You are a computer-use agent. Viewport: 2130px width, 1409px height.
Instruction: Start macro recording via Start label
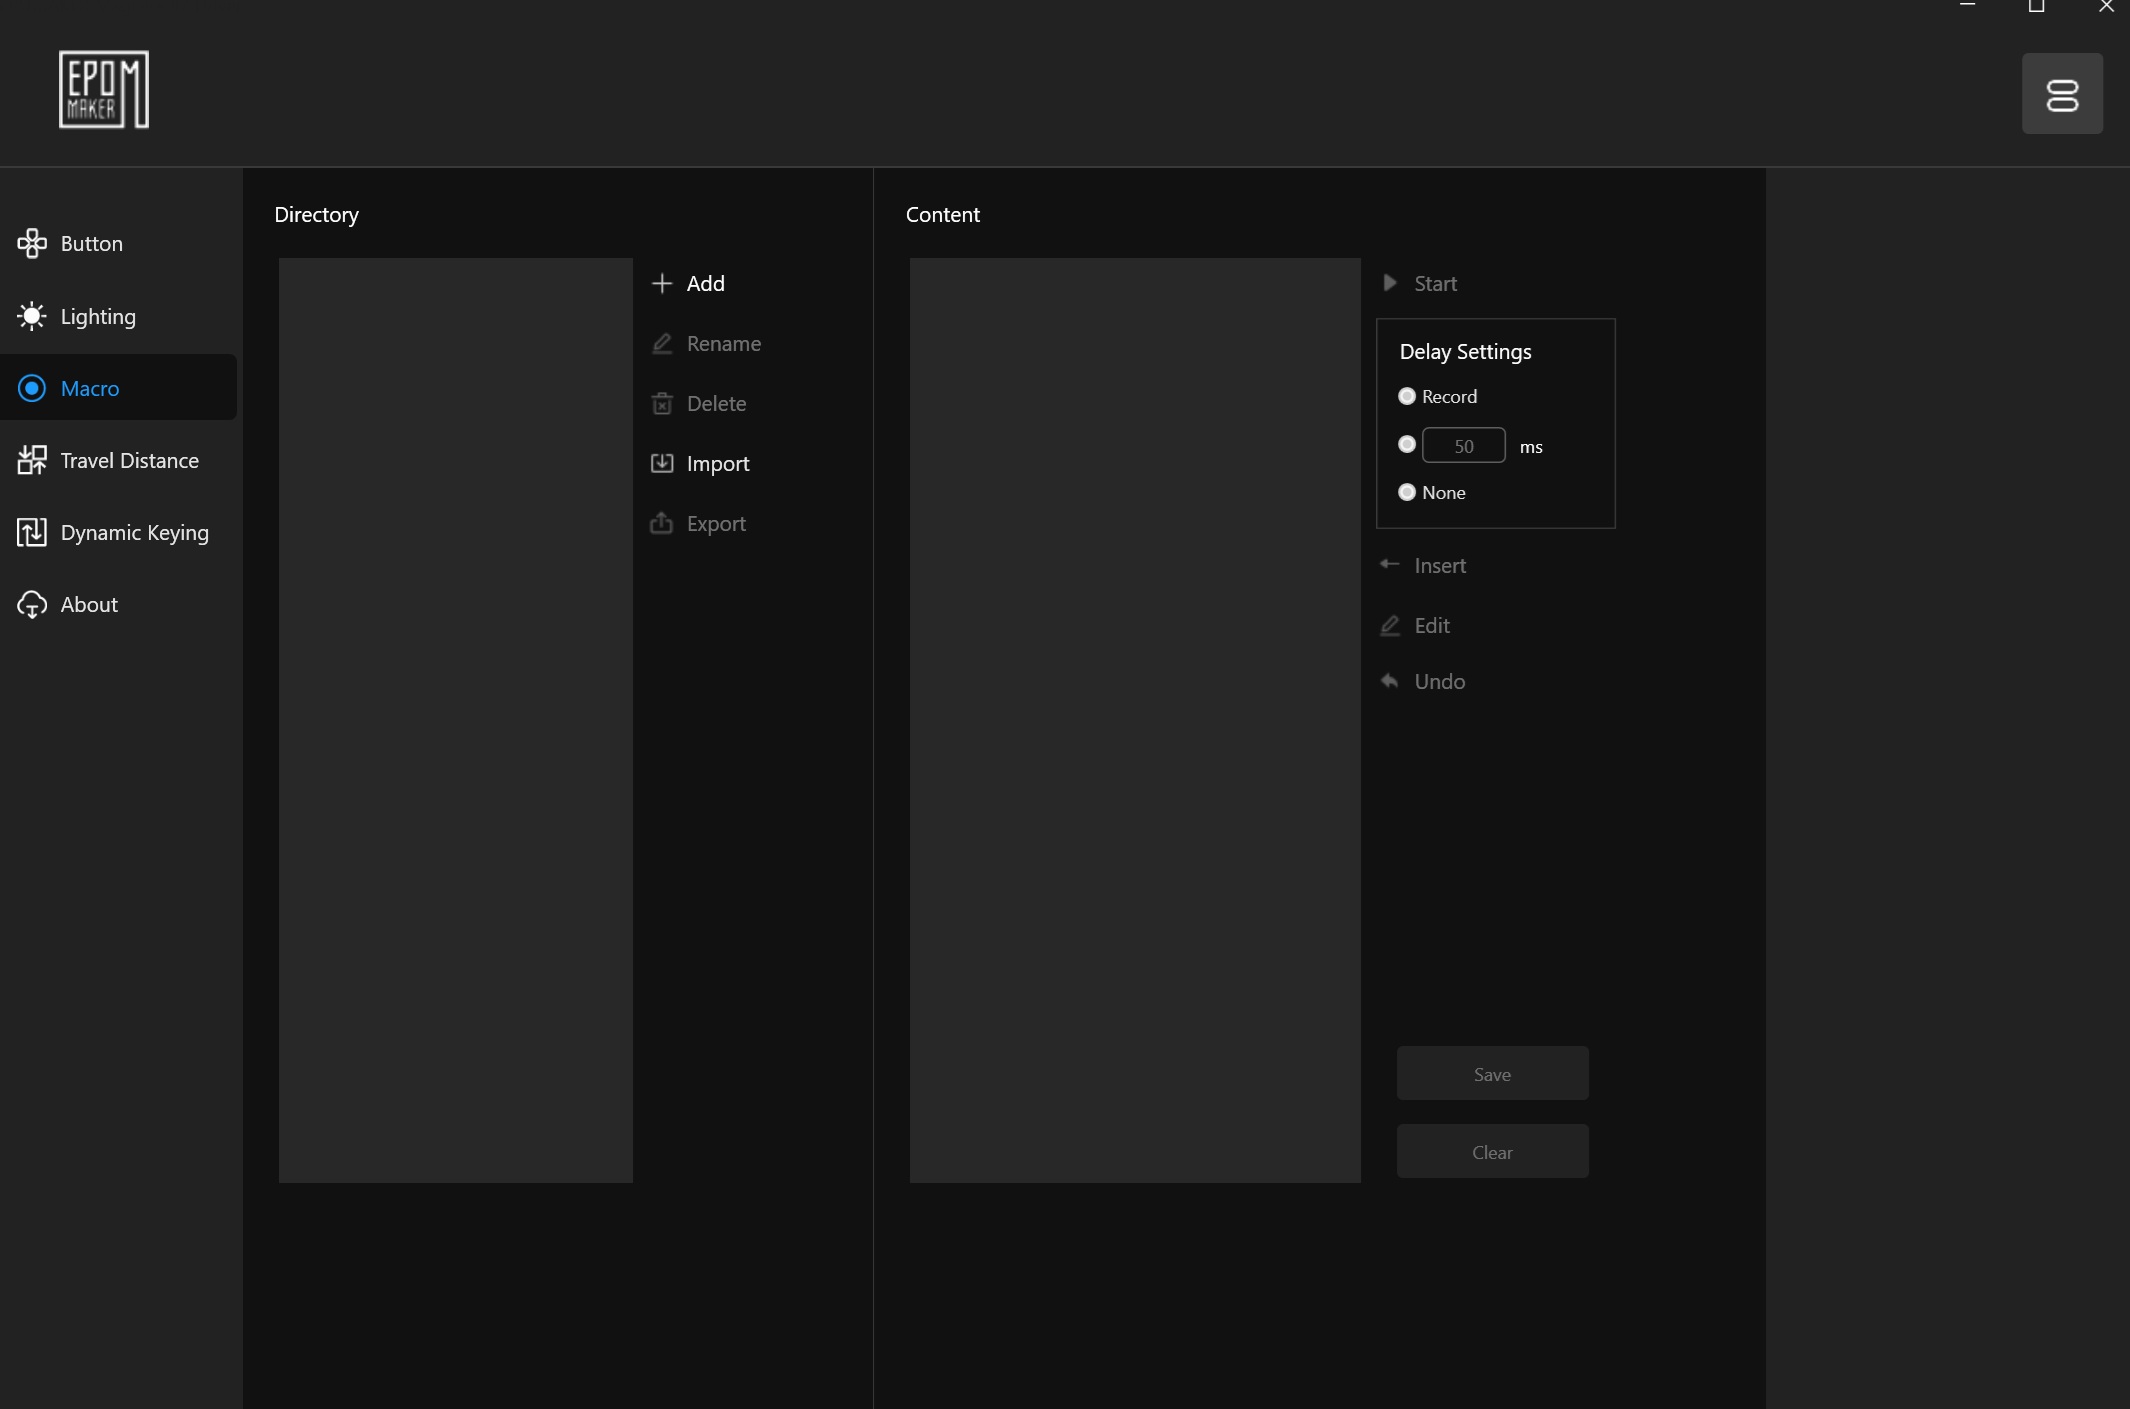pyautogui.click(x=1436, y=283)
